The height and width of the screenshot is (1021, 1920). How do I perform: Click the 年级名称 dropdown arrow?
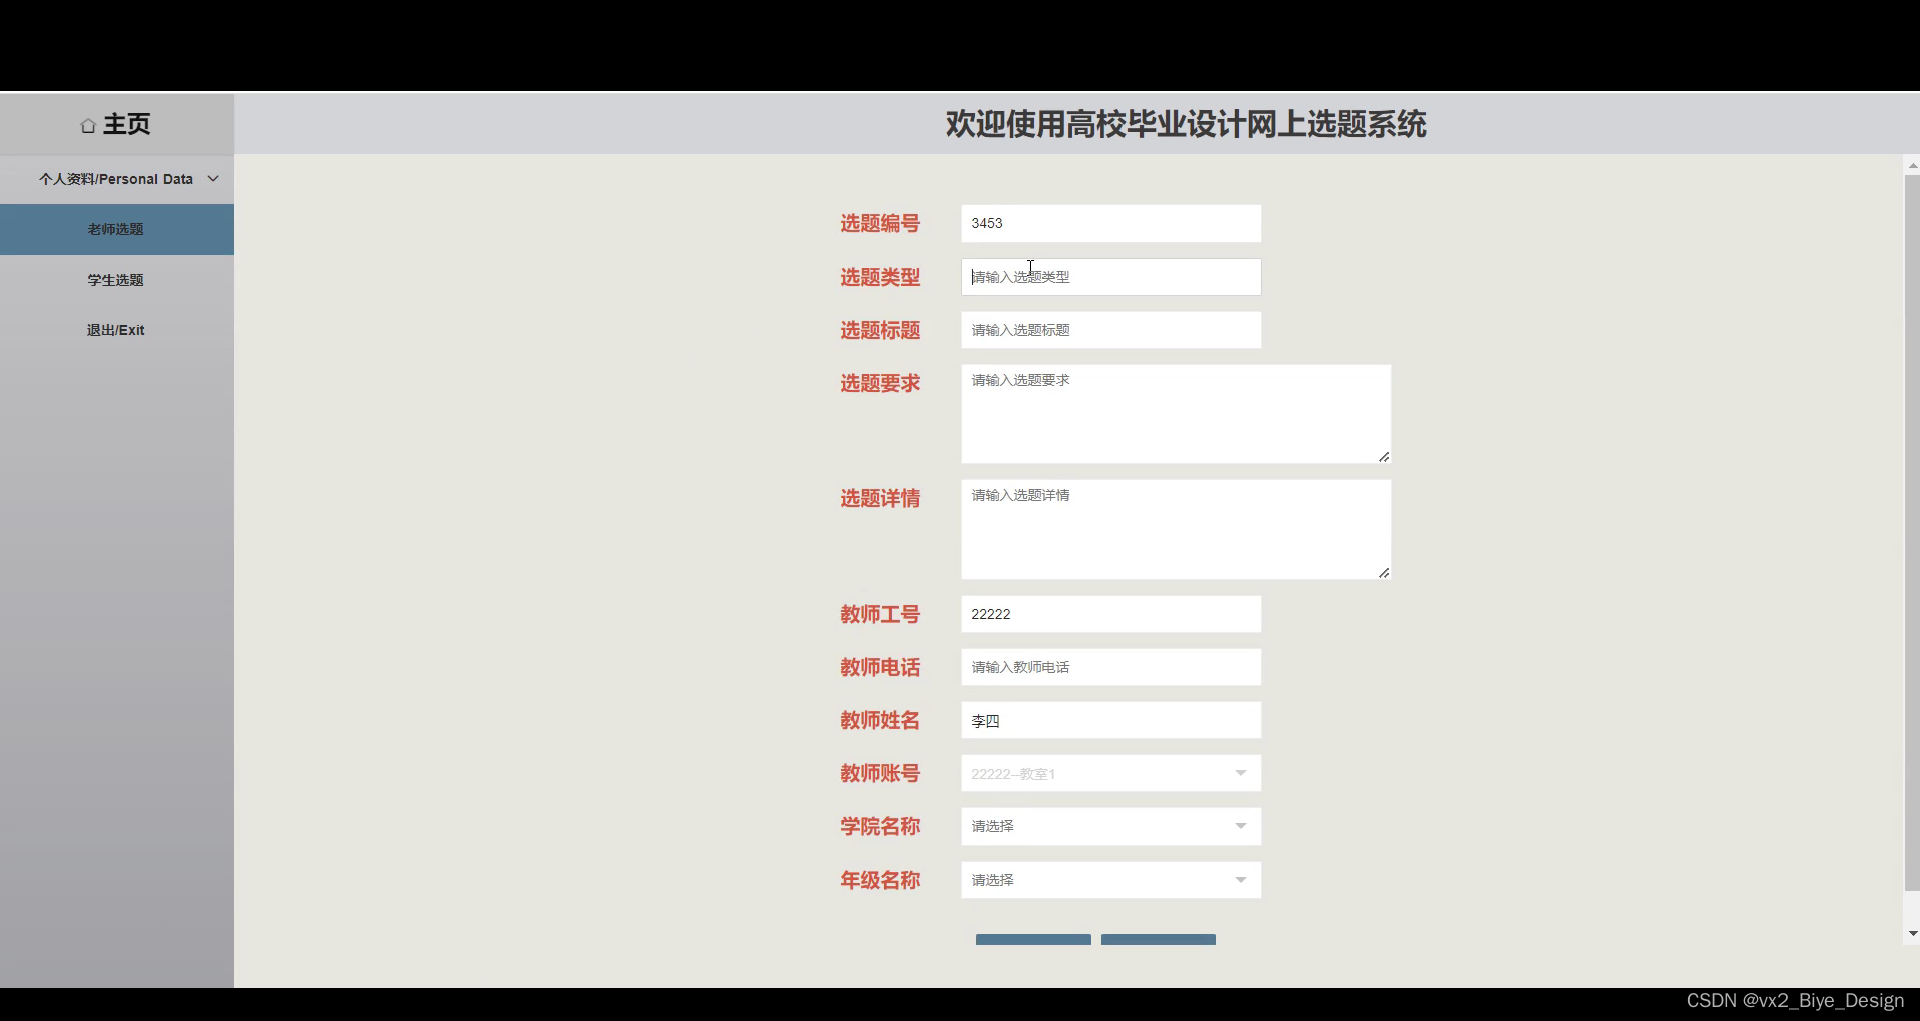(x=1241, y=880)
